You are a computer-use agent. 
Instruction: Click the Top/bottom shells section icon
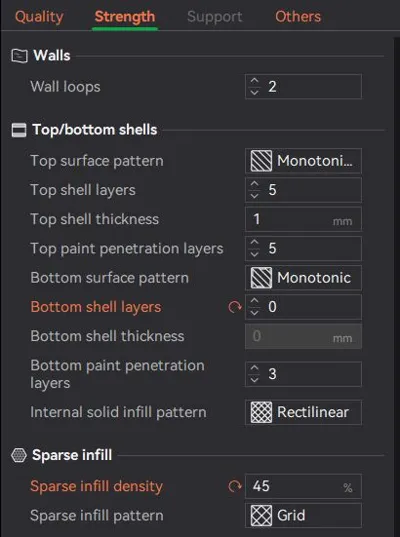(x=19, y=130)
